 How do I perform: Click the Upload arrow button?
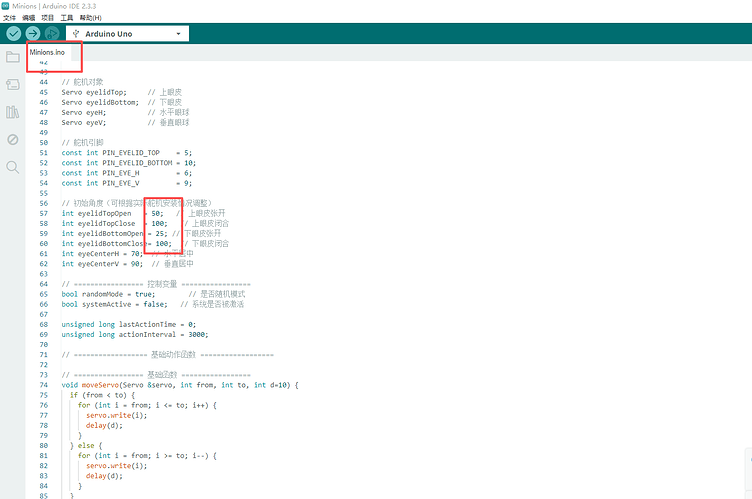pyautogui.click(x=32, y=34)
